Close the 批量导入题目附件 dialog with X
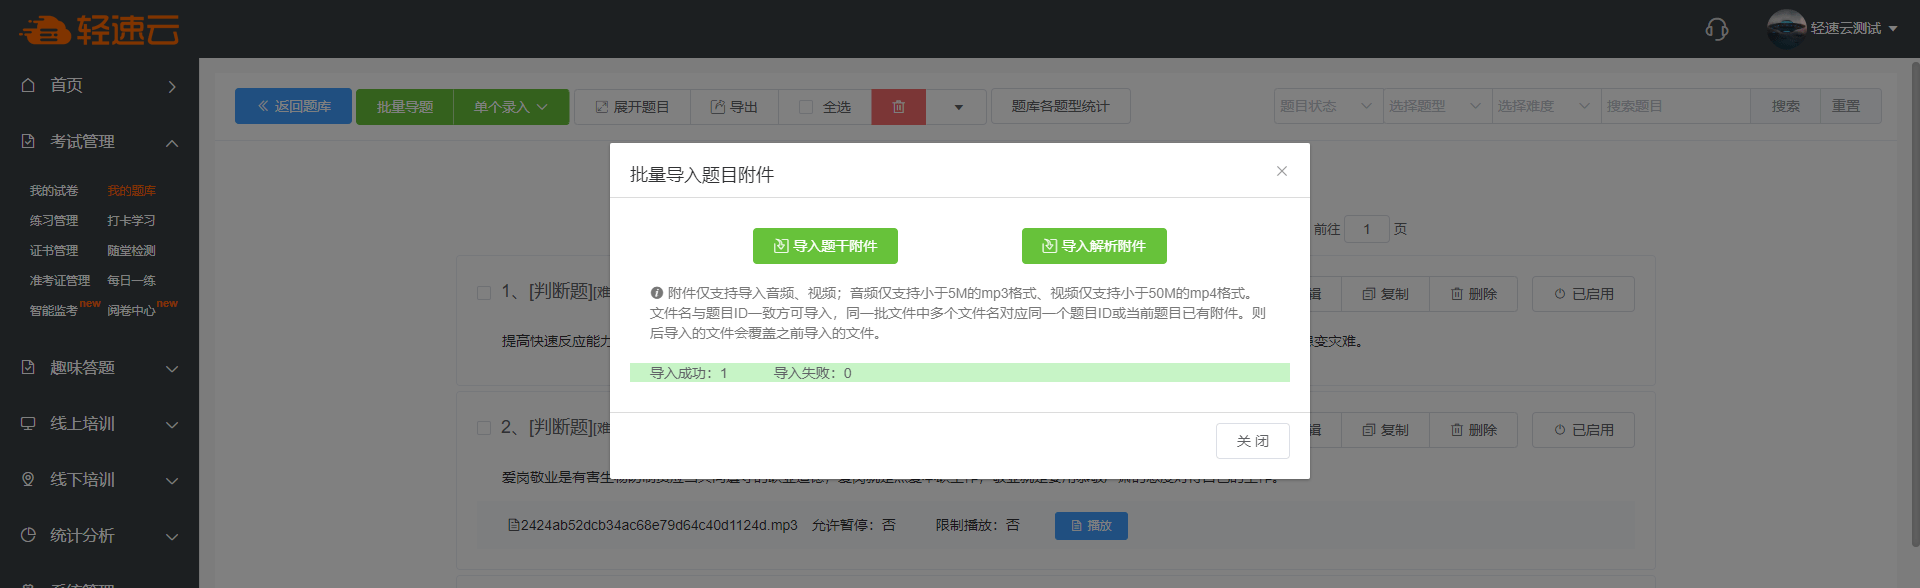This screenshot has height=588, width=1920. [1281, 172]
